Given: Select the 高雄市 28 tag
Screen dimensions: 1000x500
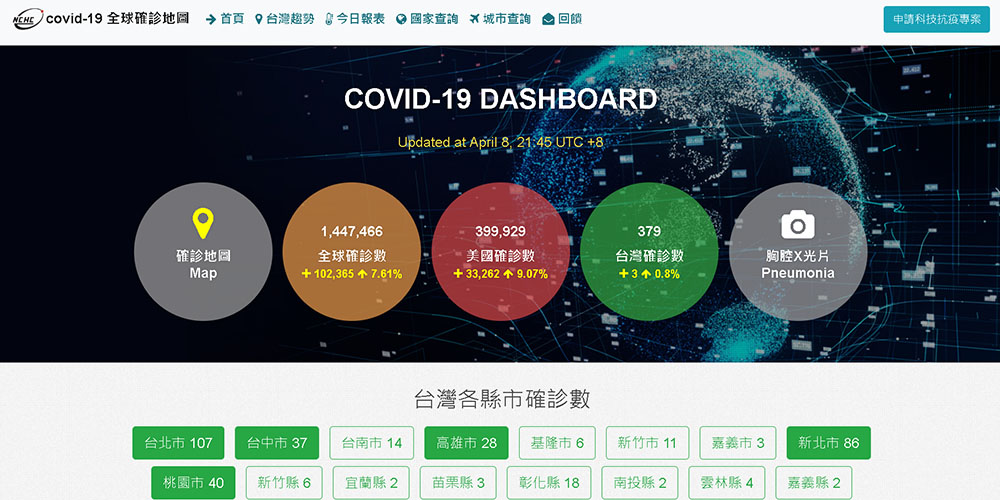Looking at the screenshot, I should click(466, 443).
